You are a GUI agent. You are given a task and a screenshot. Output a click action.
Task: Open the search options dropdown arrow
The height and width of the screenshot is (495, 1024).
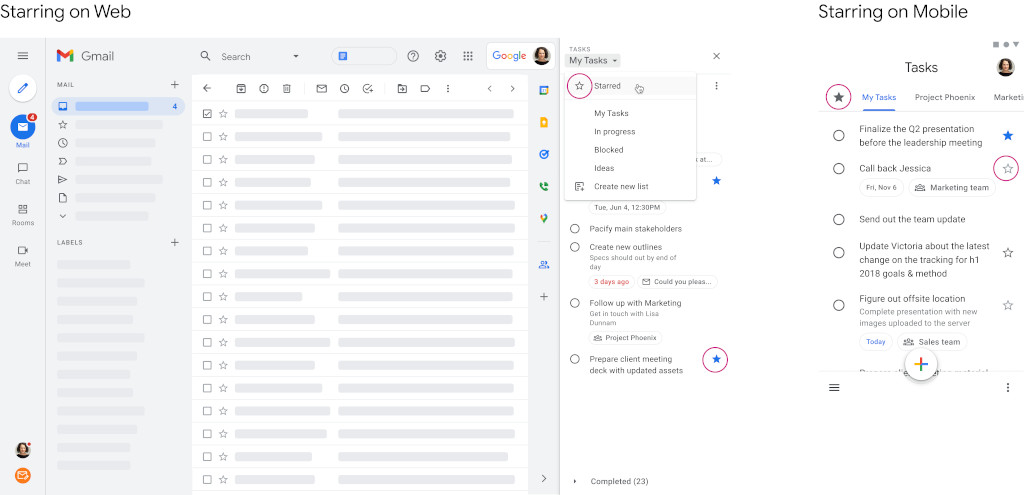pos(295,56)
